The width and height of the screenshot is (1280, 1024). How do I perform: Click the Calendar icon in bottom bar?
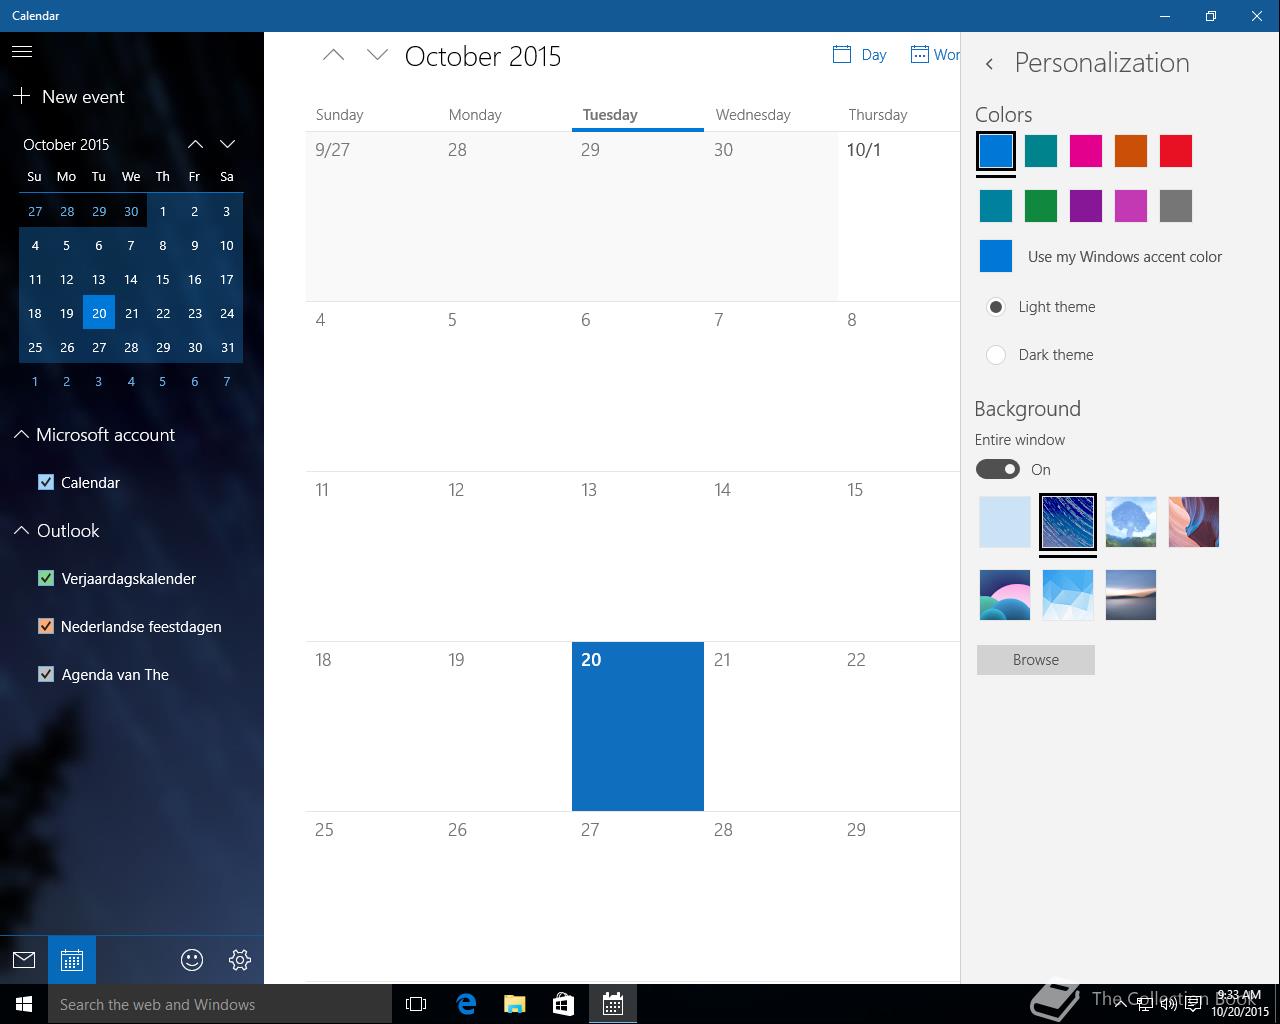(x=72, y=960)
